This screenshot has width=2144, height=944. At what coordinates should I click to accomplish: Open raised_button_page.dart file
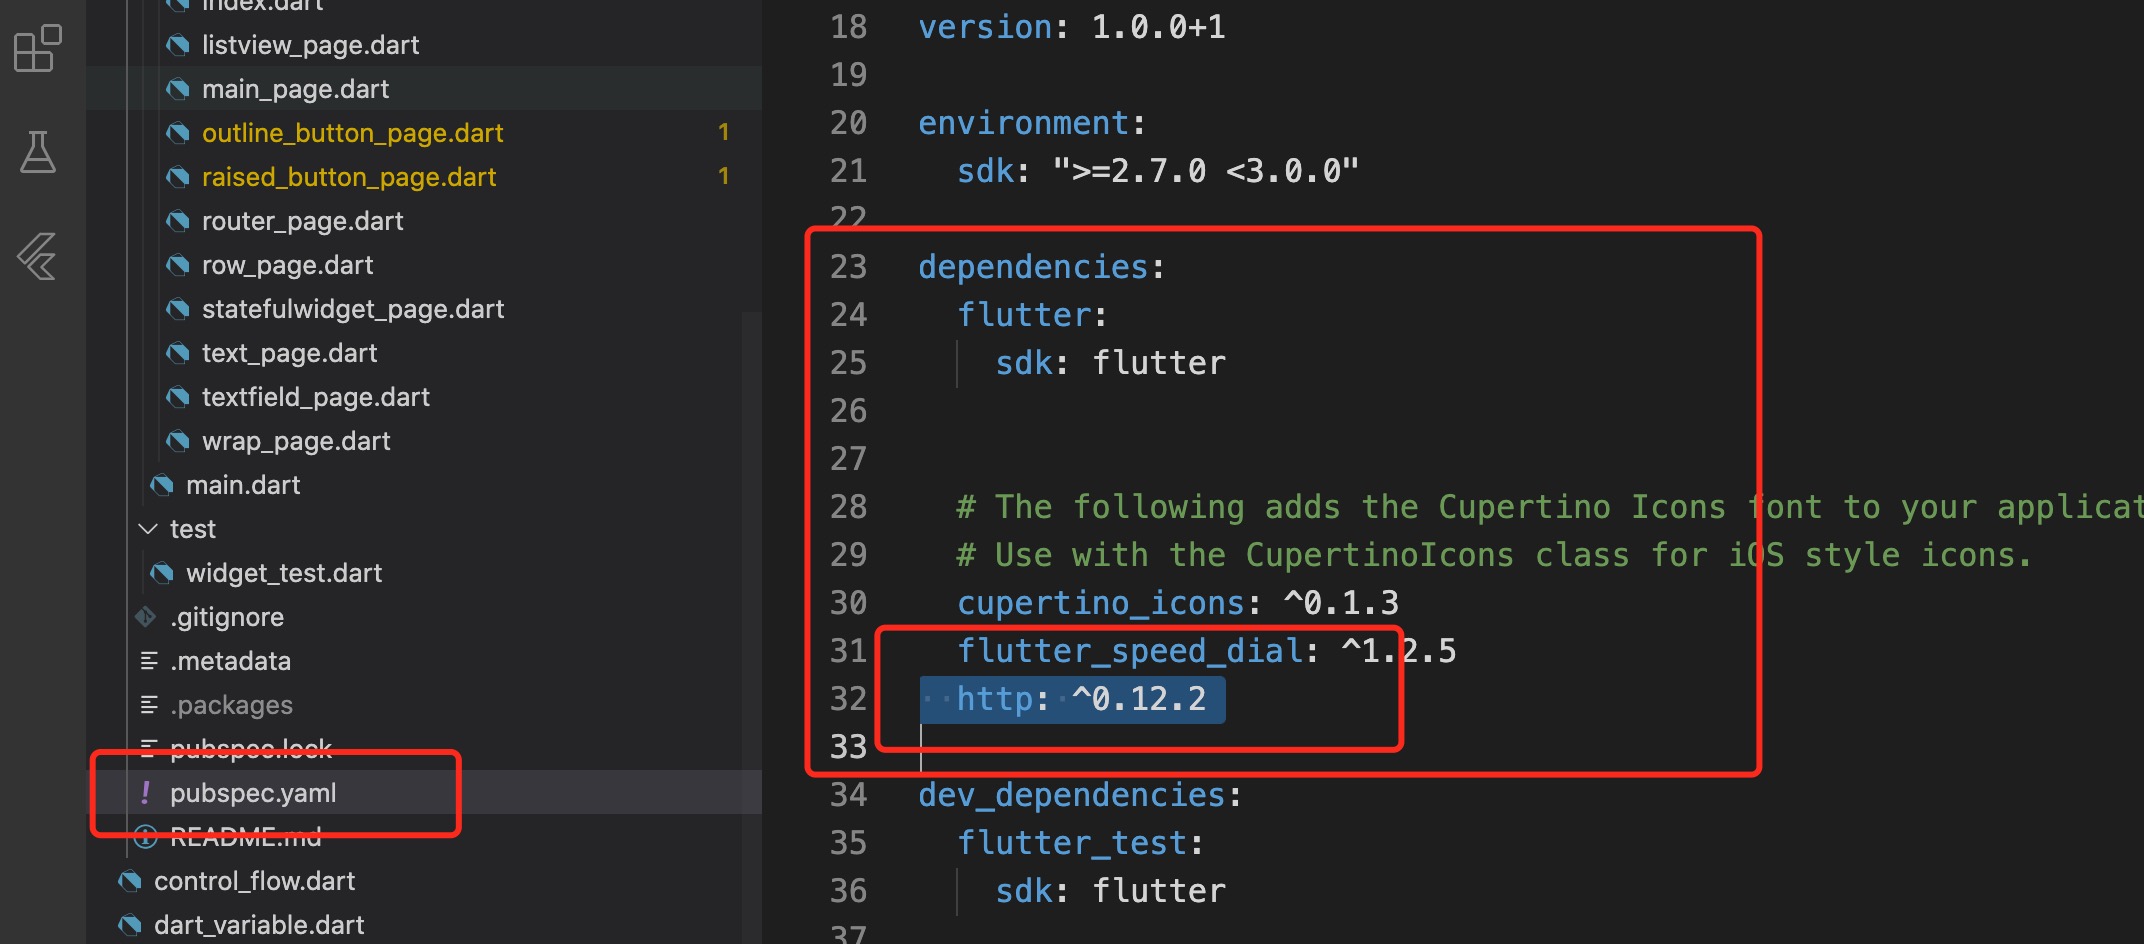click(349, 177)
